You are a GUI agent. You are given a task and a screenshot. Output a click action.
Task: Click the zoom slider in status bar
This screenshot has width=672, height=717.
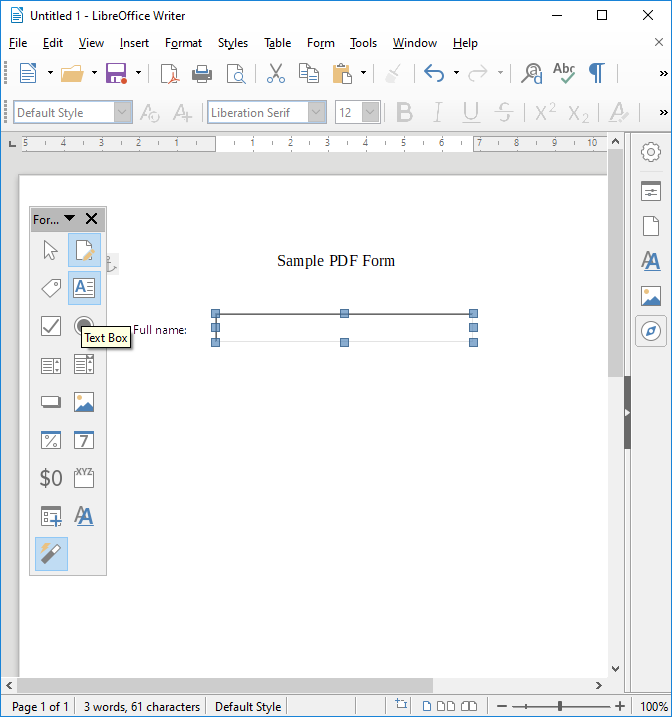coord(560,706)
